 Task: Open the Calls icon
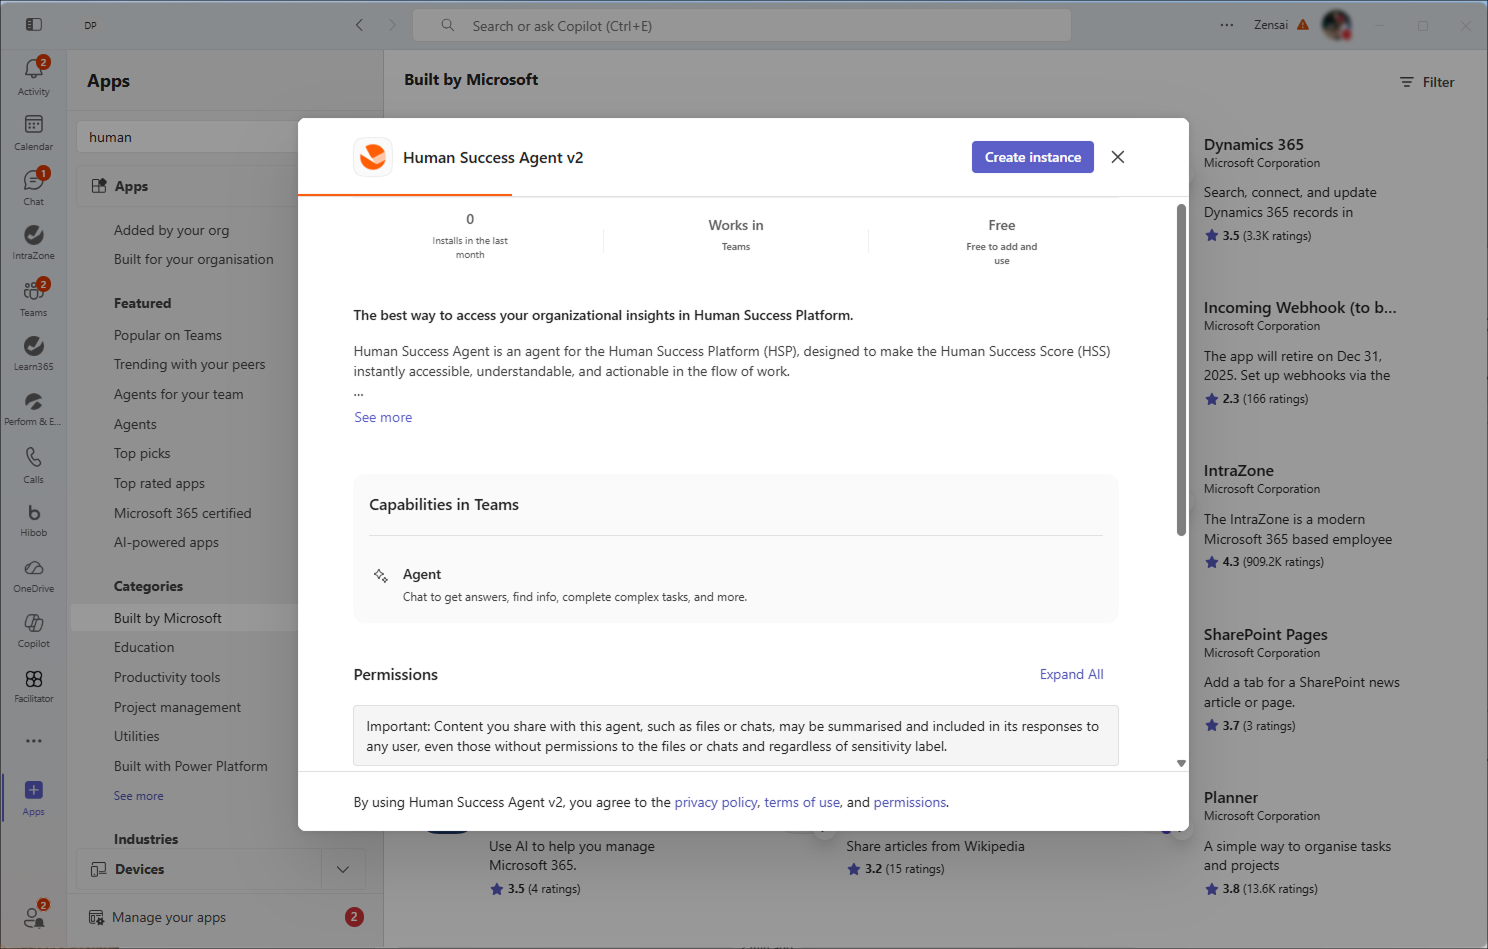click(x=33, y=464)
